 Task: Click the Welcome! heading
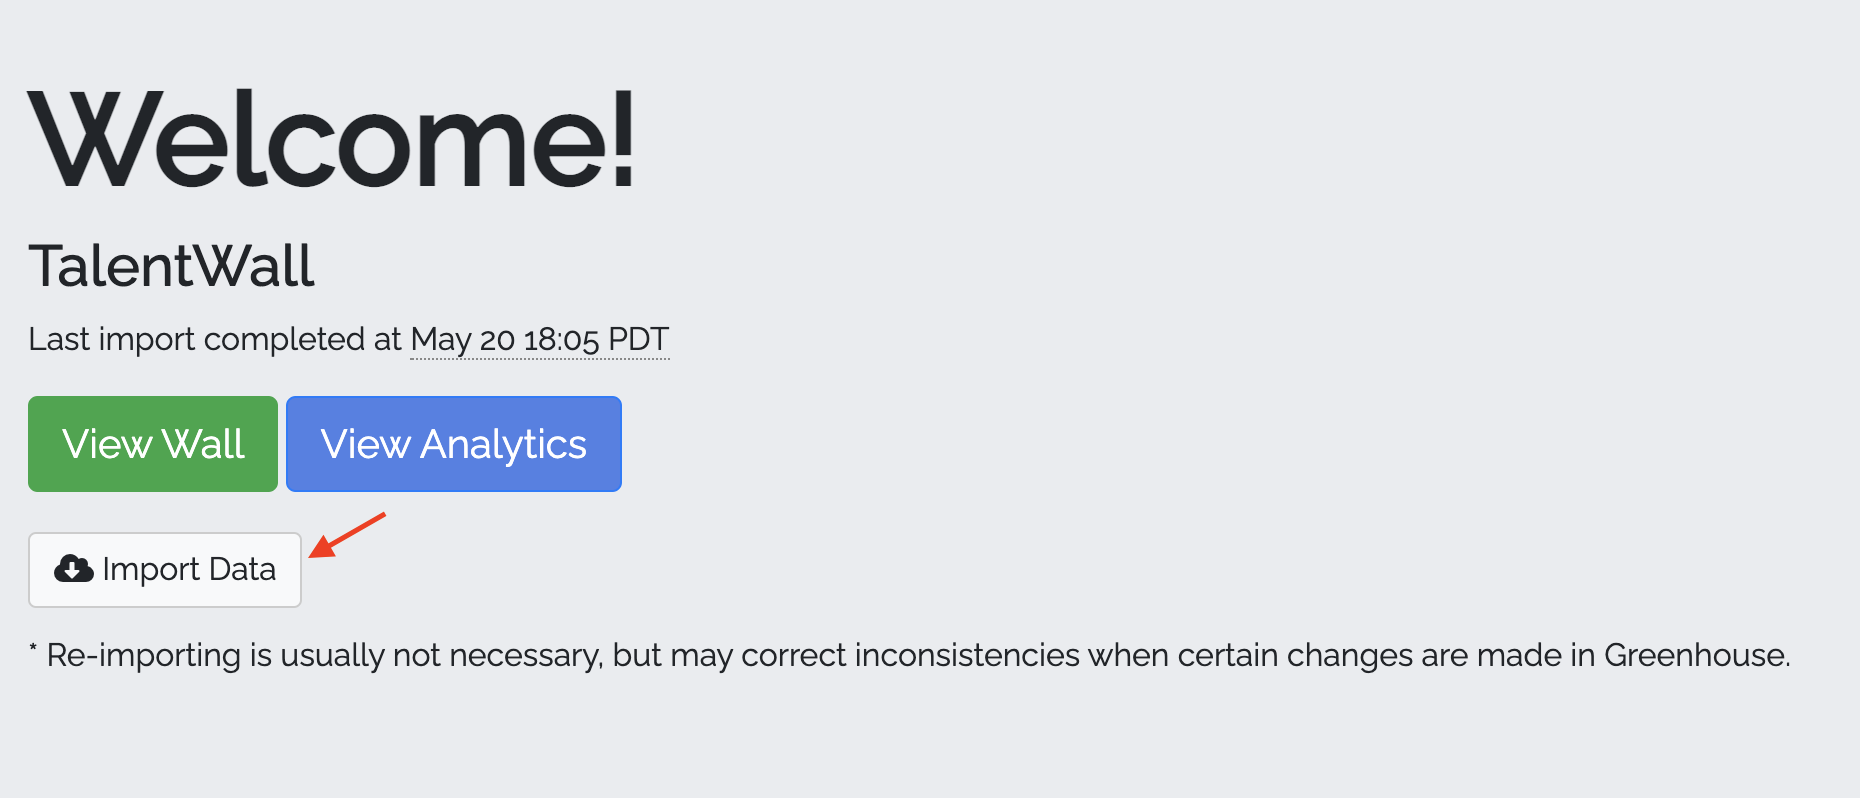331,140
